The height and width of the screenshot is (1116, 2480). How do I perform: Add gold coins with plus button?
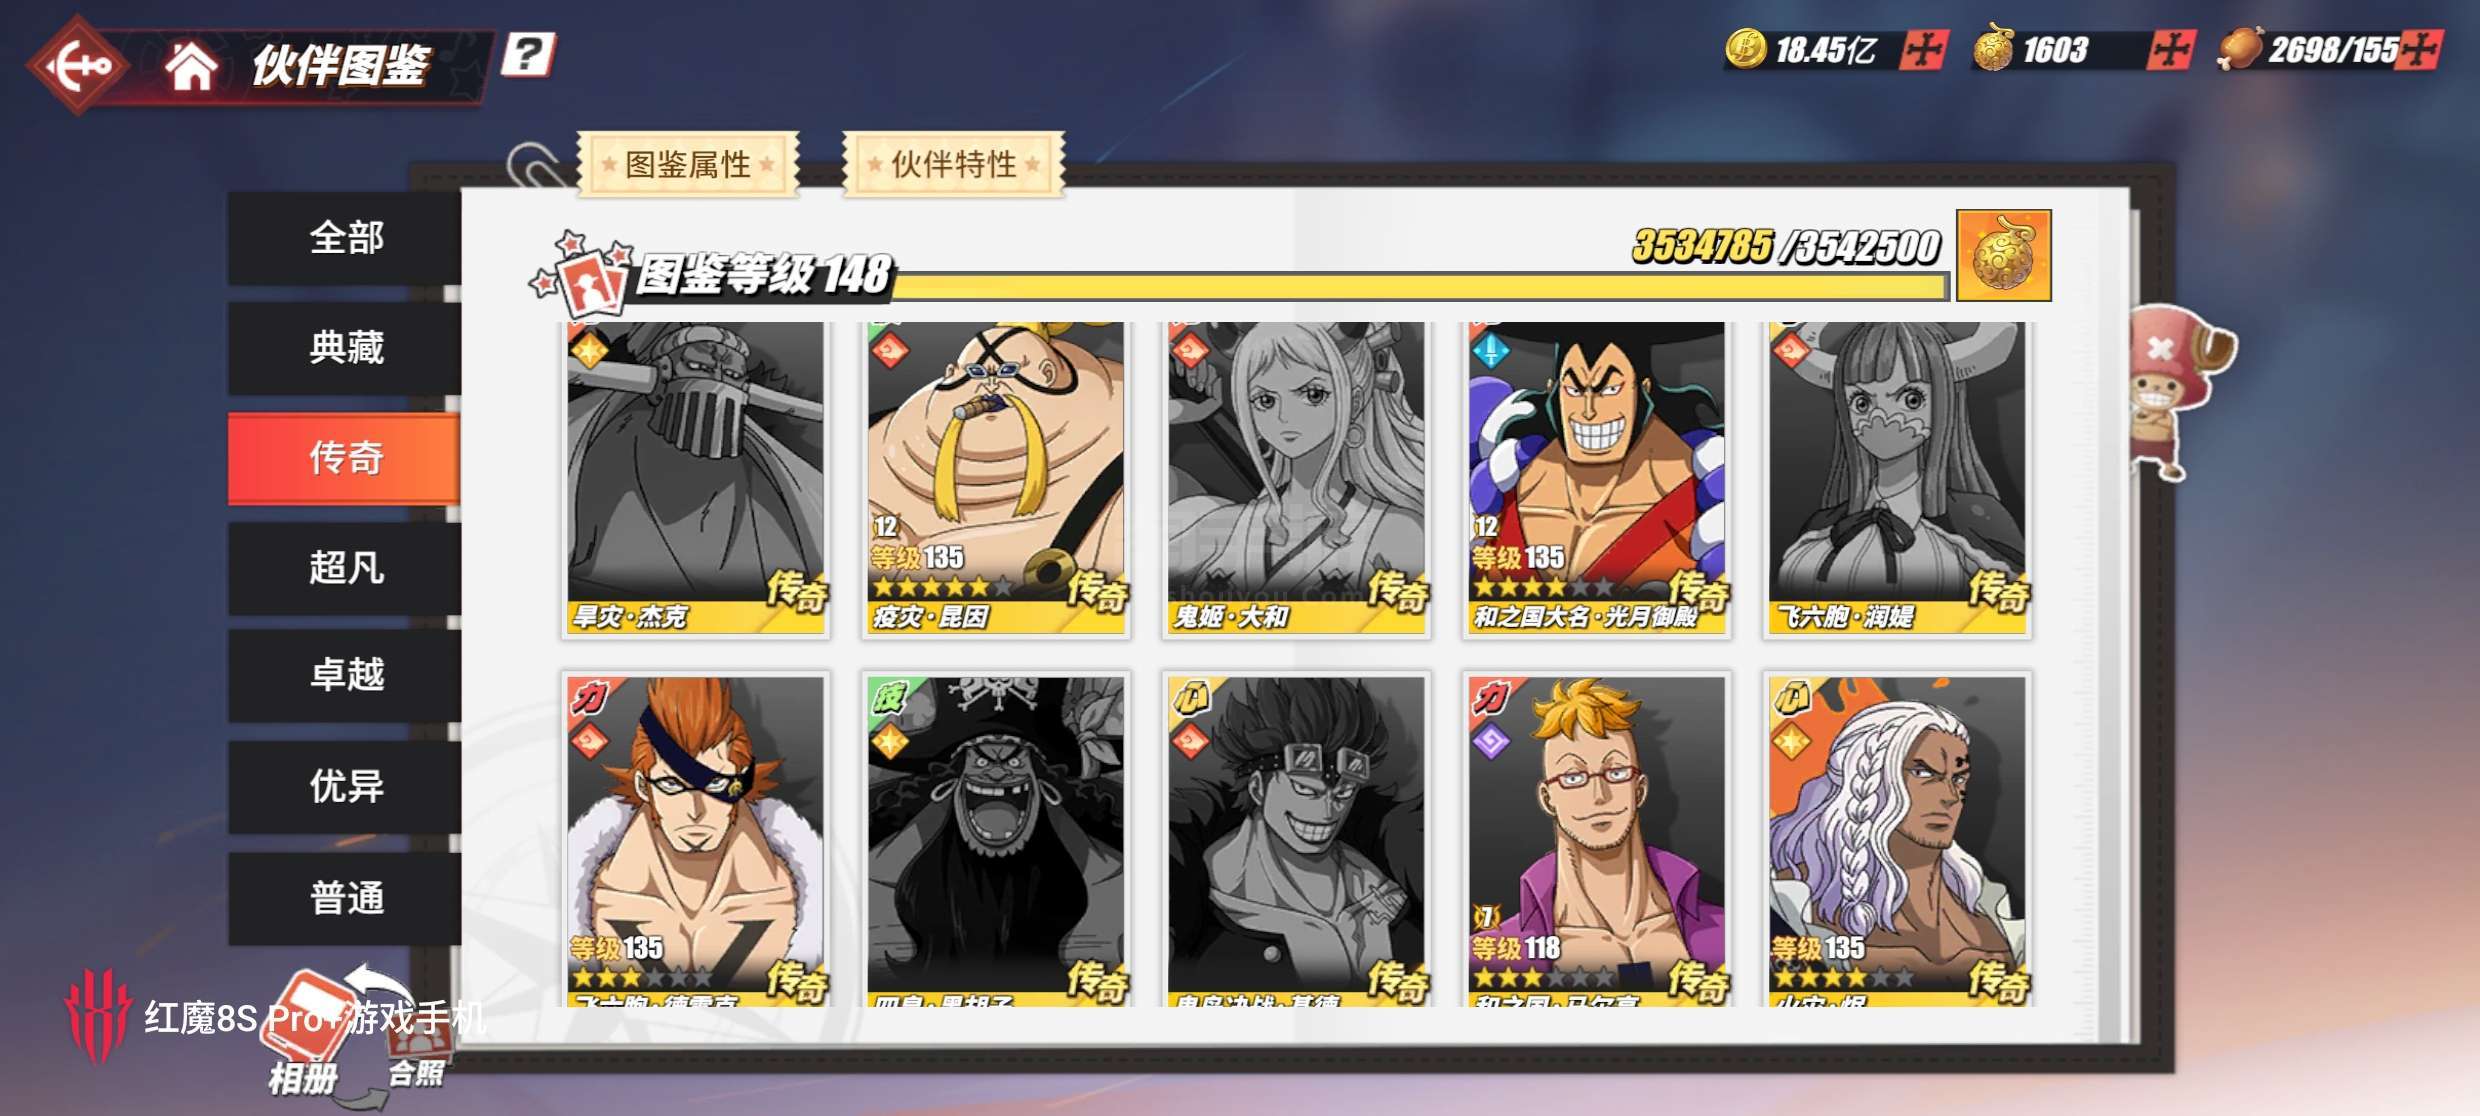pyautogui.click(x=1925, y=50)
